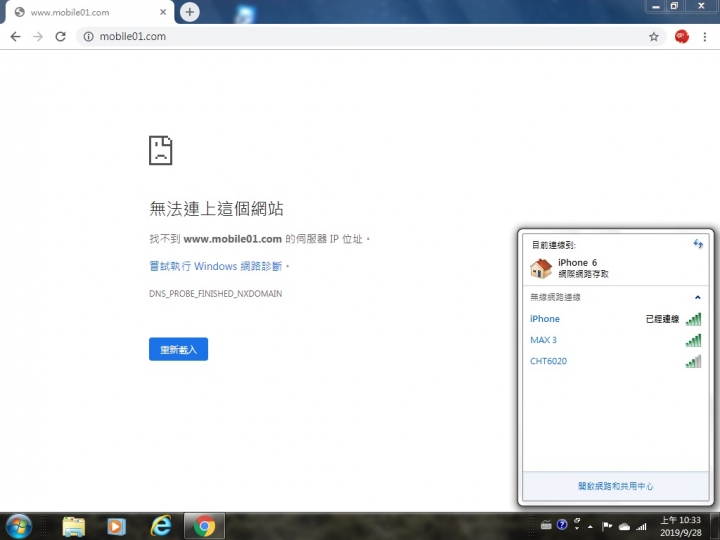This screenshot has width=720, height=540.
Task: Click the 重新載入 reload button
Action: click(178, 349)
